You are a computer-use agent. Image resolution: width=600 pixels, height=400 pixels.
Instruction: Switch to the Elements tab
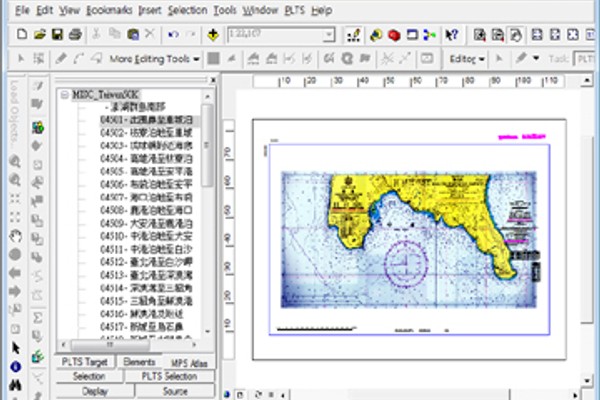(139, 362)
